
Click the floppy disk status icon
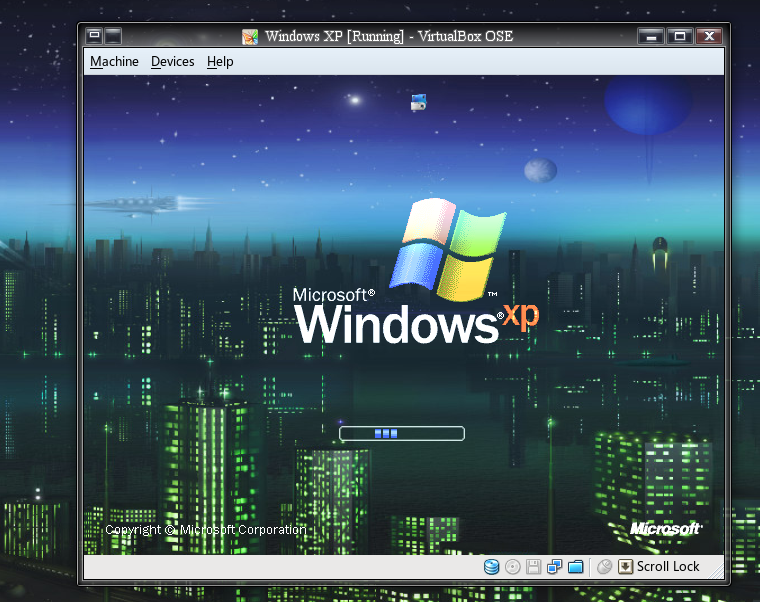point(533,567)
